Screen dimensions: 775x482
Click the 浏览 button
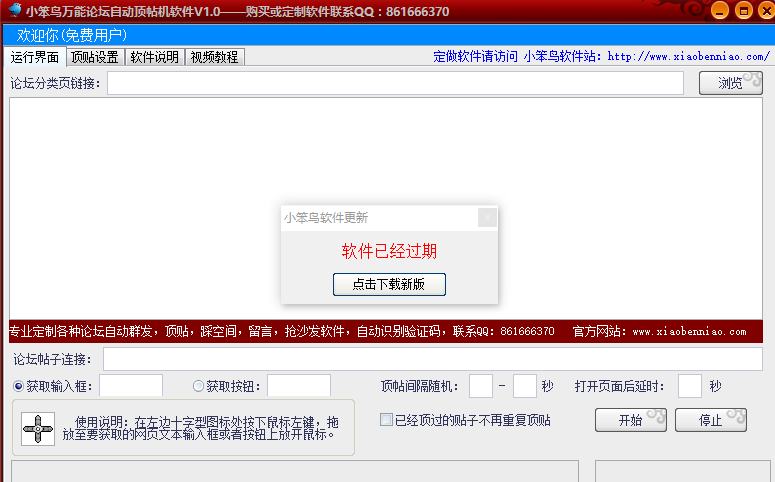[x=731, y=83]
